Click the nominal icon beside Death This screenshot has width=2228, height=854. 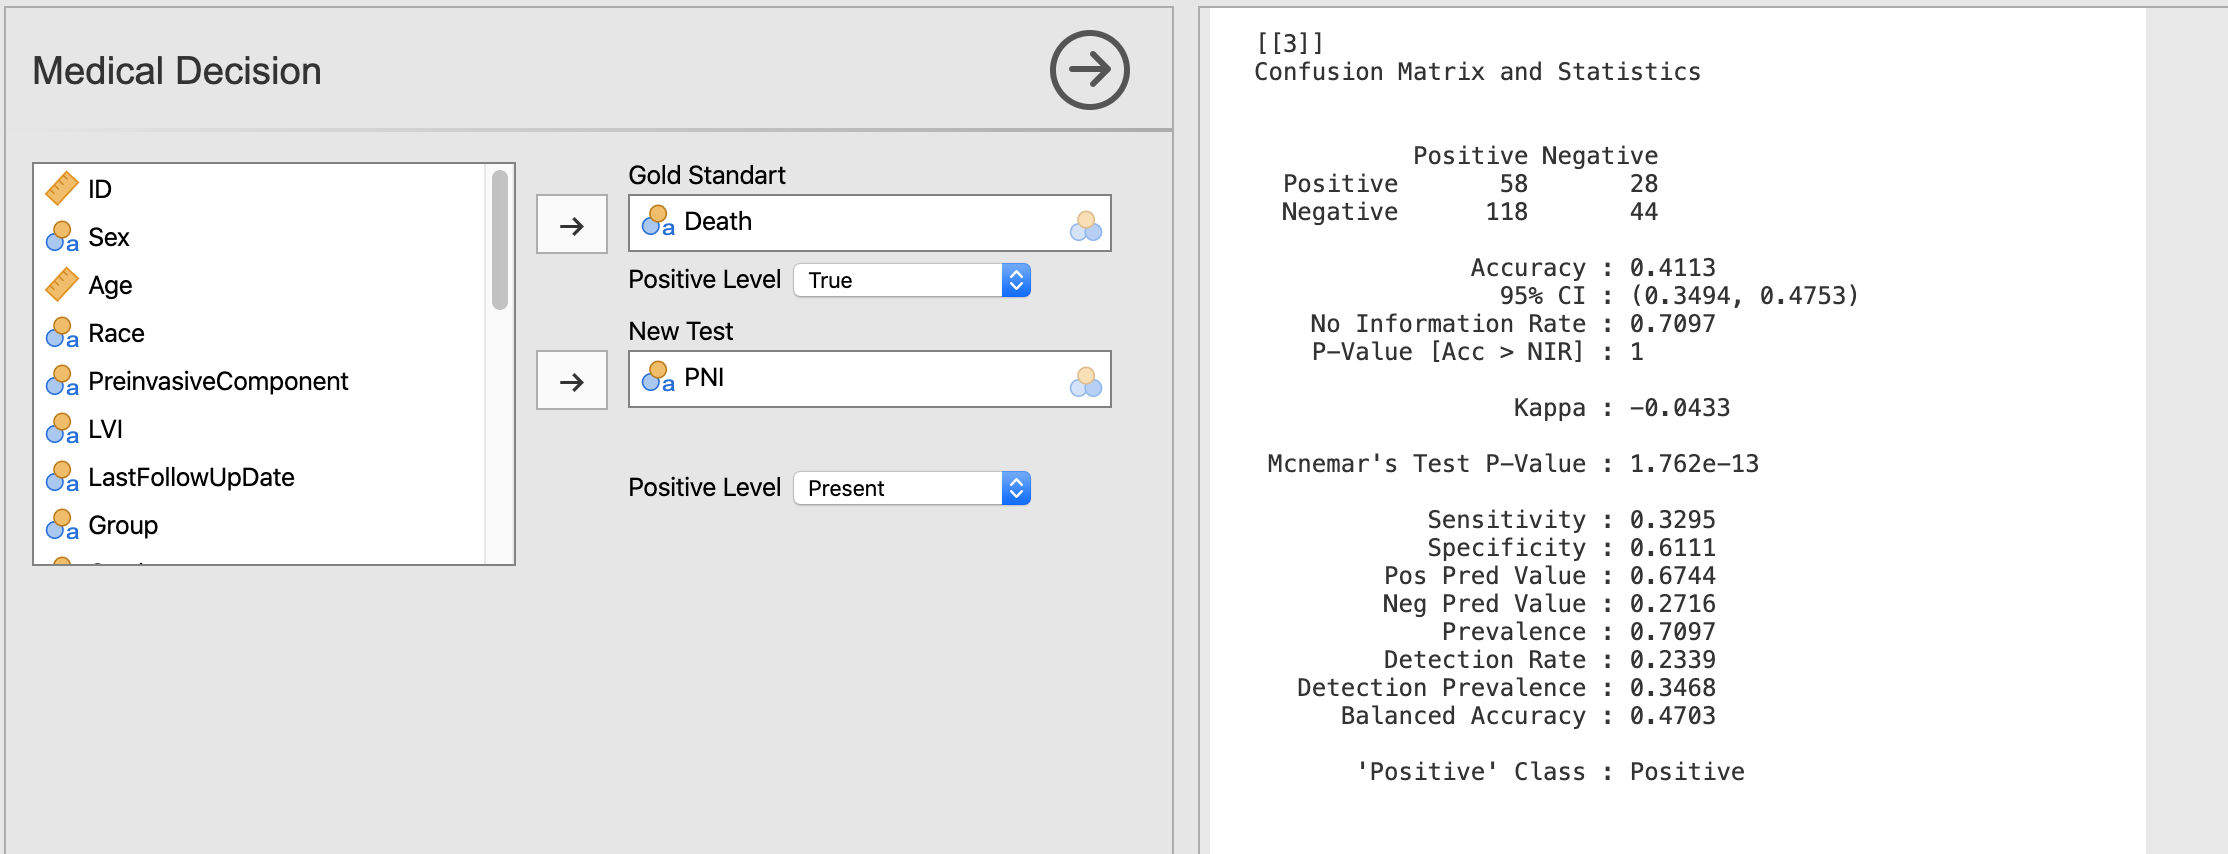[658, 221]
